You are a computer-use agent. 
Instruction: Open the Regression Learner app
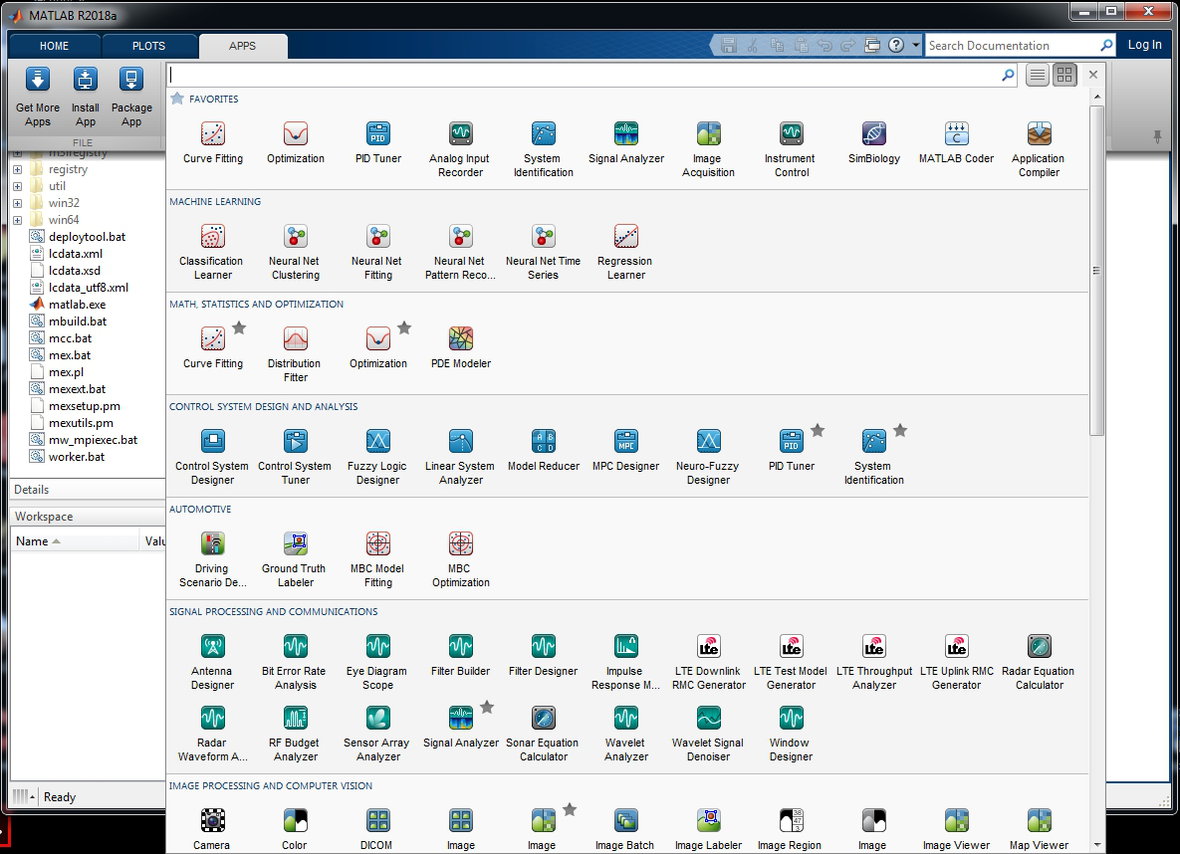[625, 252]
